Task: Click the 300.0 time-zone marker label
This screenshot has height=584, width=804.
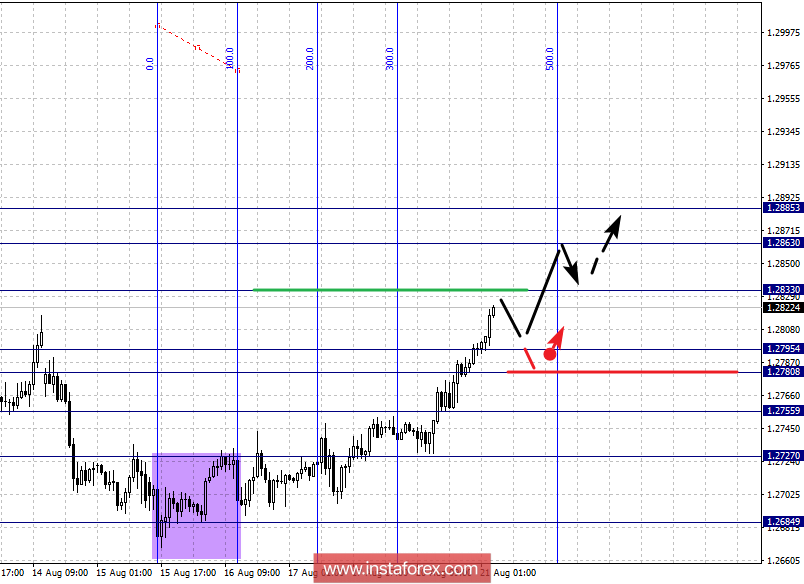Action: 390,58
